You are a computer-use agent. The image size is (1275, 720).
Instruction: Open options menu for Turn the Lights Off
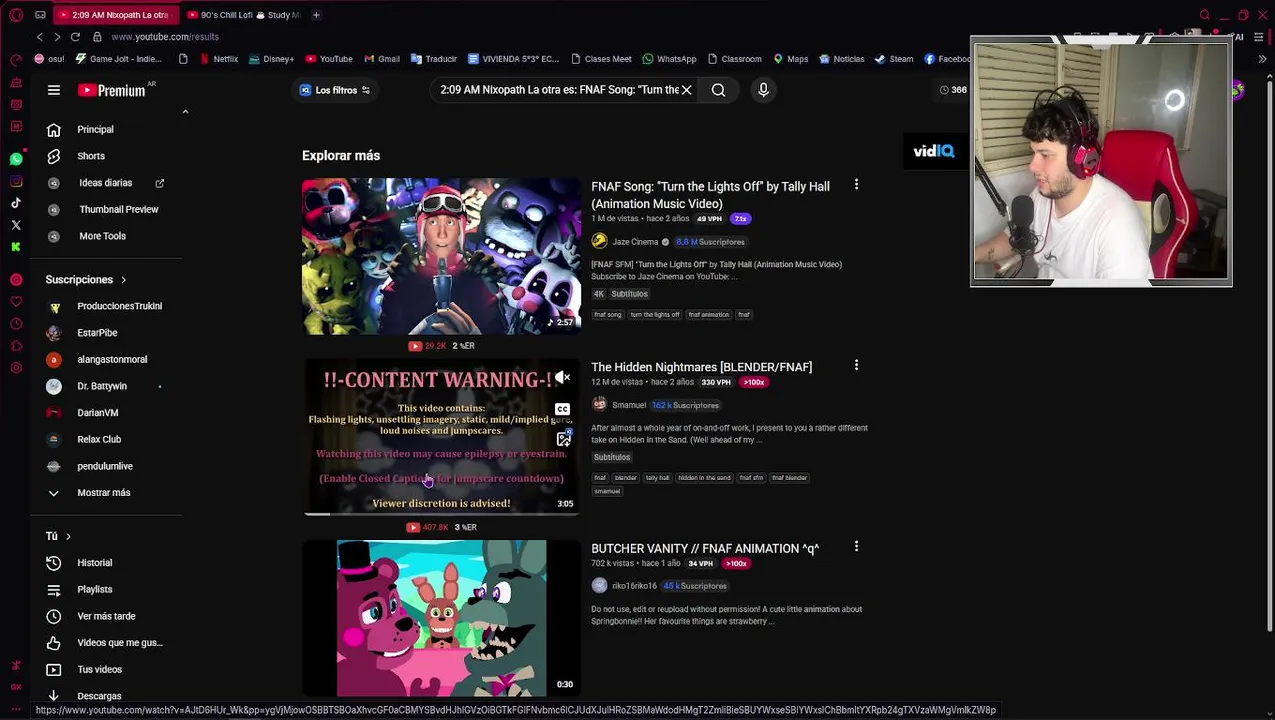point(856,185)
